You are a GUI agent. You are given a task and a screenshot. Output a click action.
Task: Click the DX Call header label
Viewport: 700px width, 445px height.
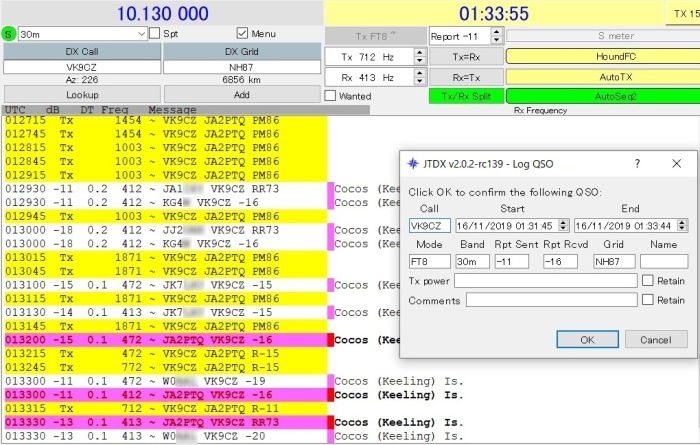(82, 51)
